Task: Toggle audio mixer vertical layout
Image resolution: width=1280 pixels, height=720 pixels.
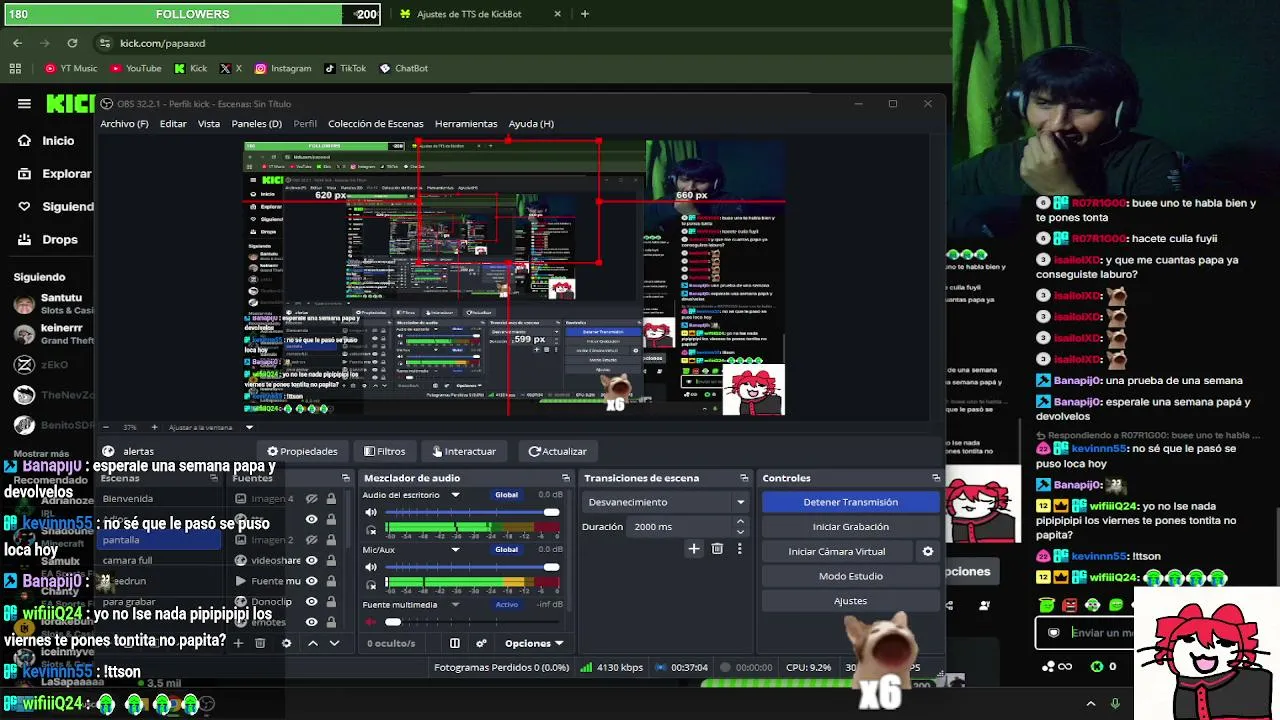Action: [x=454, y=643]
